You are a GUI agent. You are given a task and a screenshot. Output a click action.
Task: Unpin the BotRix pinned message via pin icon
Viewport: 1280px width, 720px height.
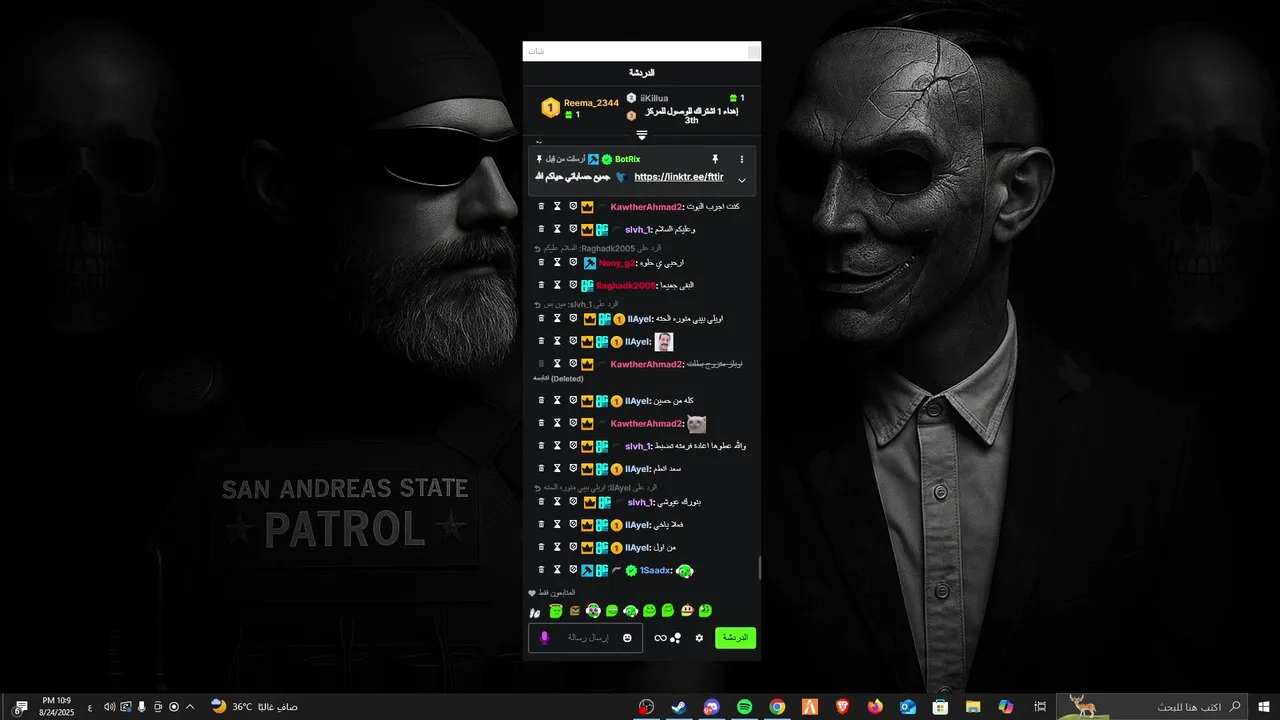tap(715, 159)
